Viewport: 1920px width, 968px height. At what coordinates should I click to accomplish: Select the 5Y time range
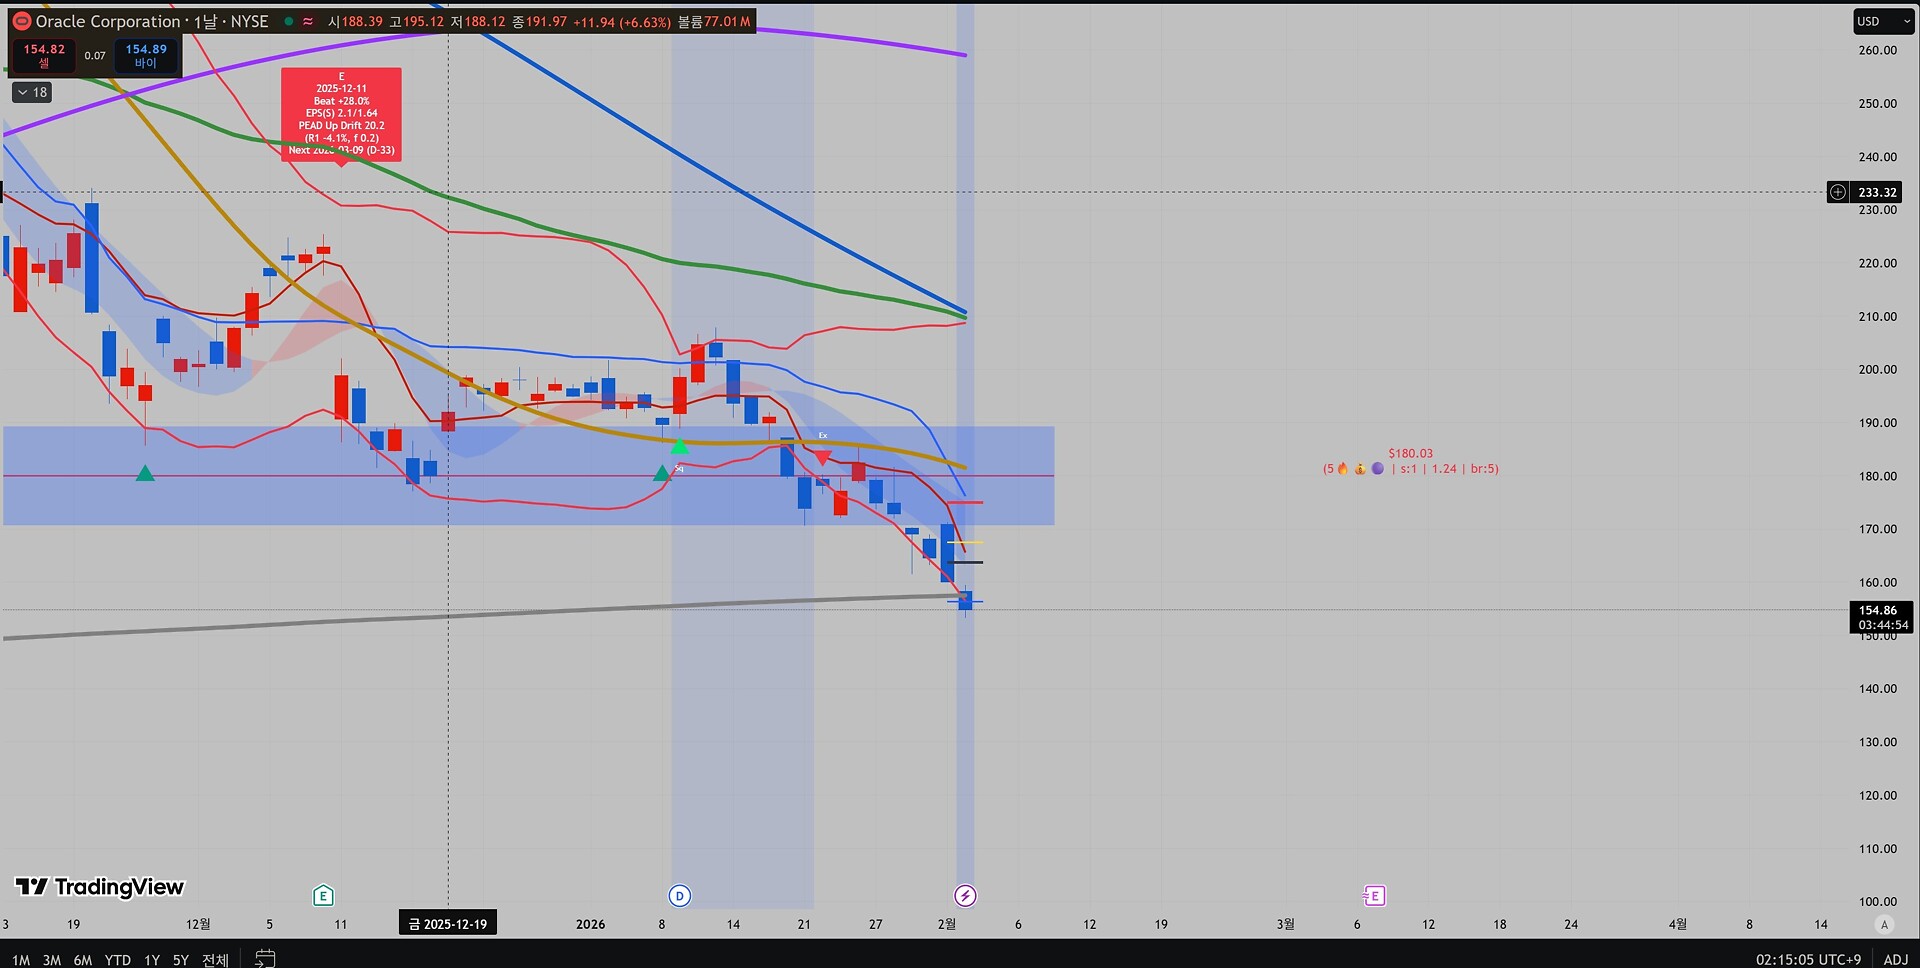coord(181,960)
